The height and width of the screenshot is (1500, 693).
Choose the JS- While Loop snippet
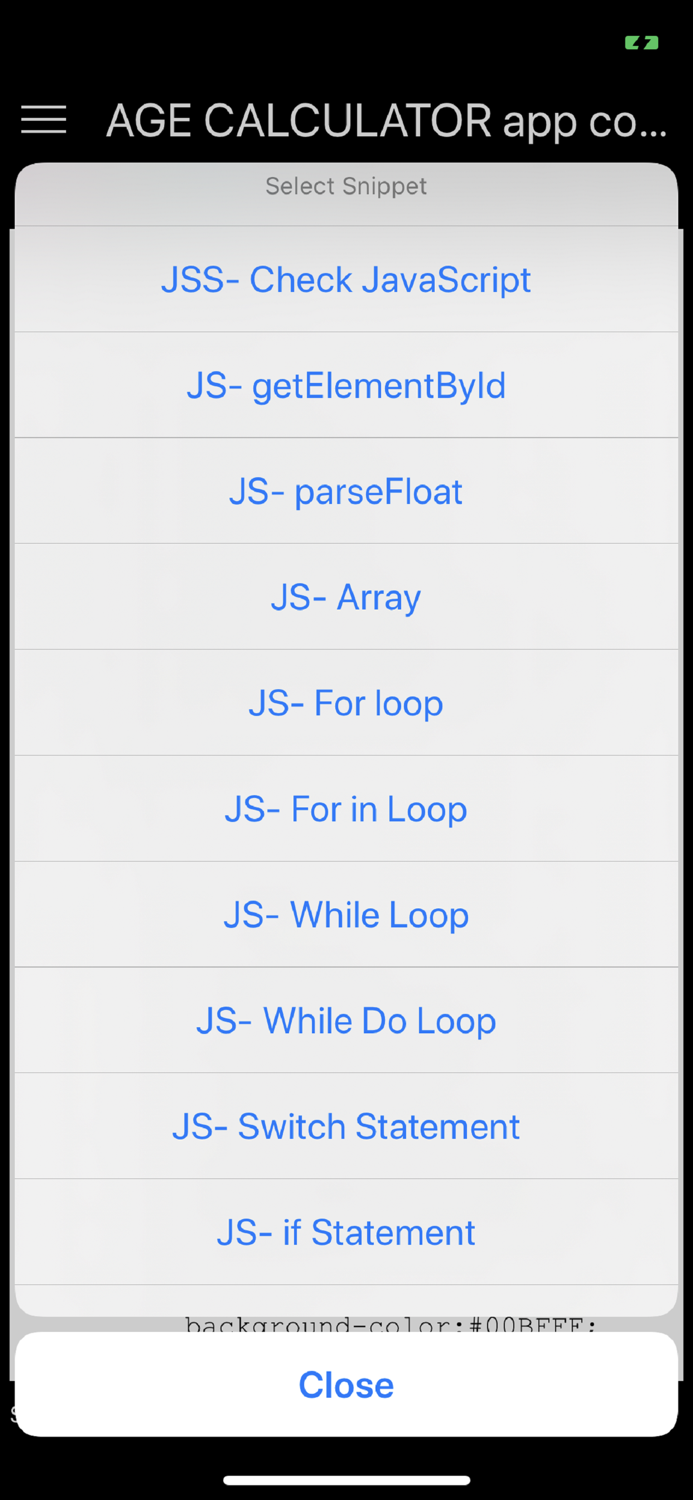click(x=346, y=914)
